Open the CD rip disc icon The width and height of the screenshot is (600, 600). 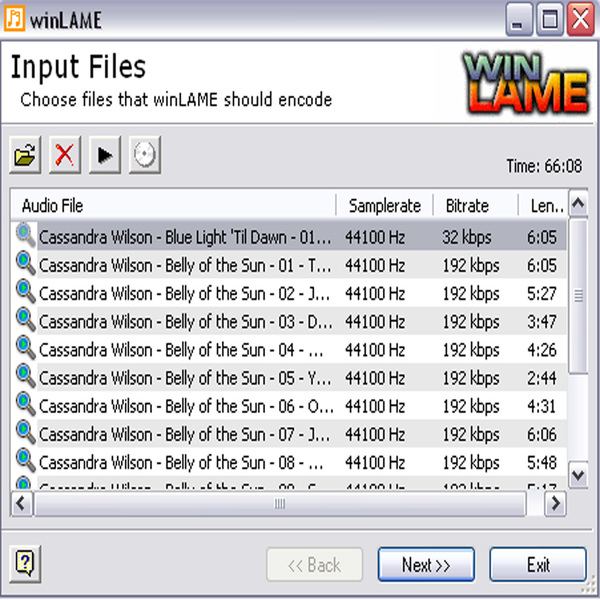[145, 155]
